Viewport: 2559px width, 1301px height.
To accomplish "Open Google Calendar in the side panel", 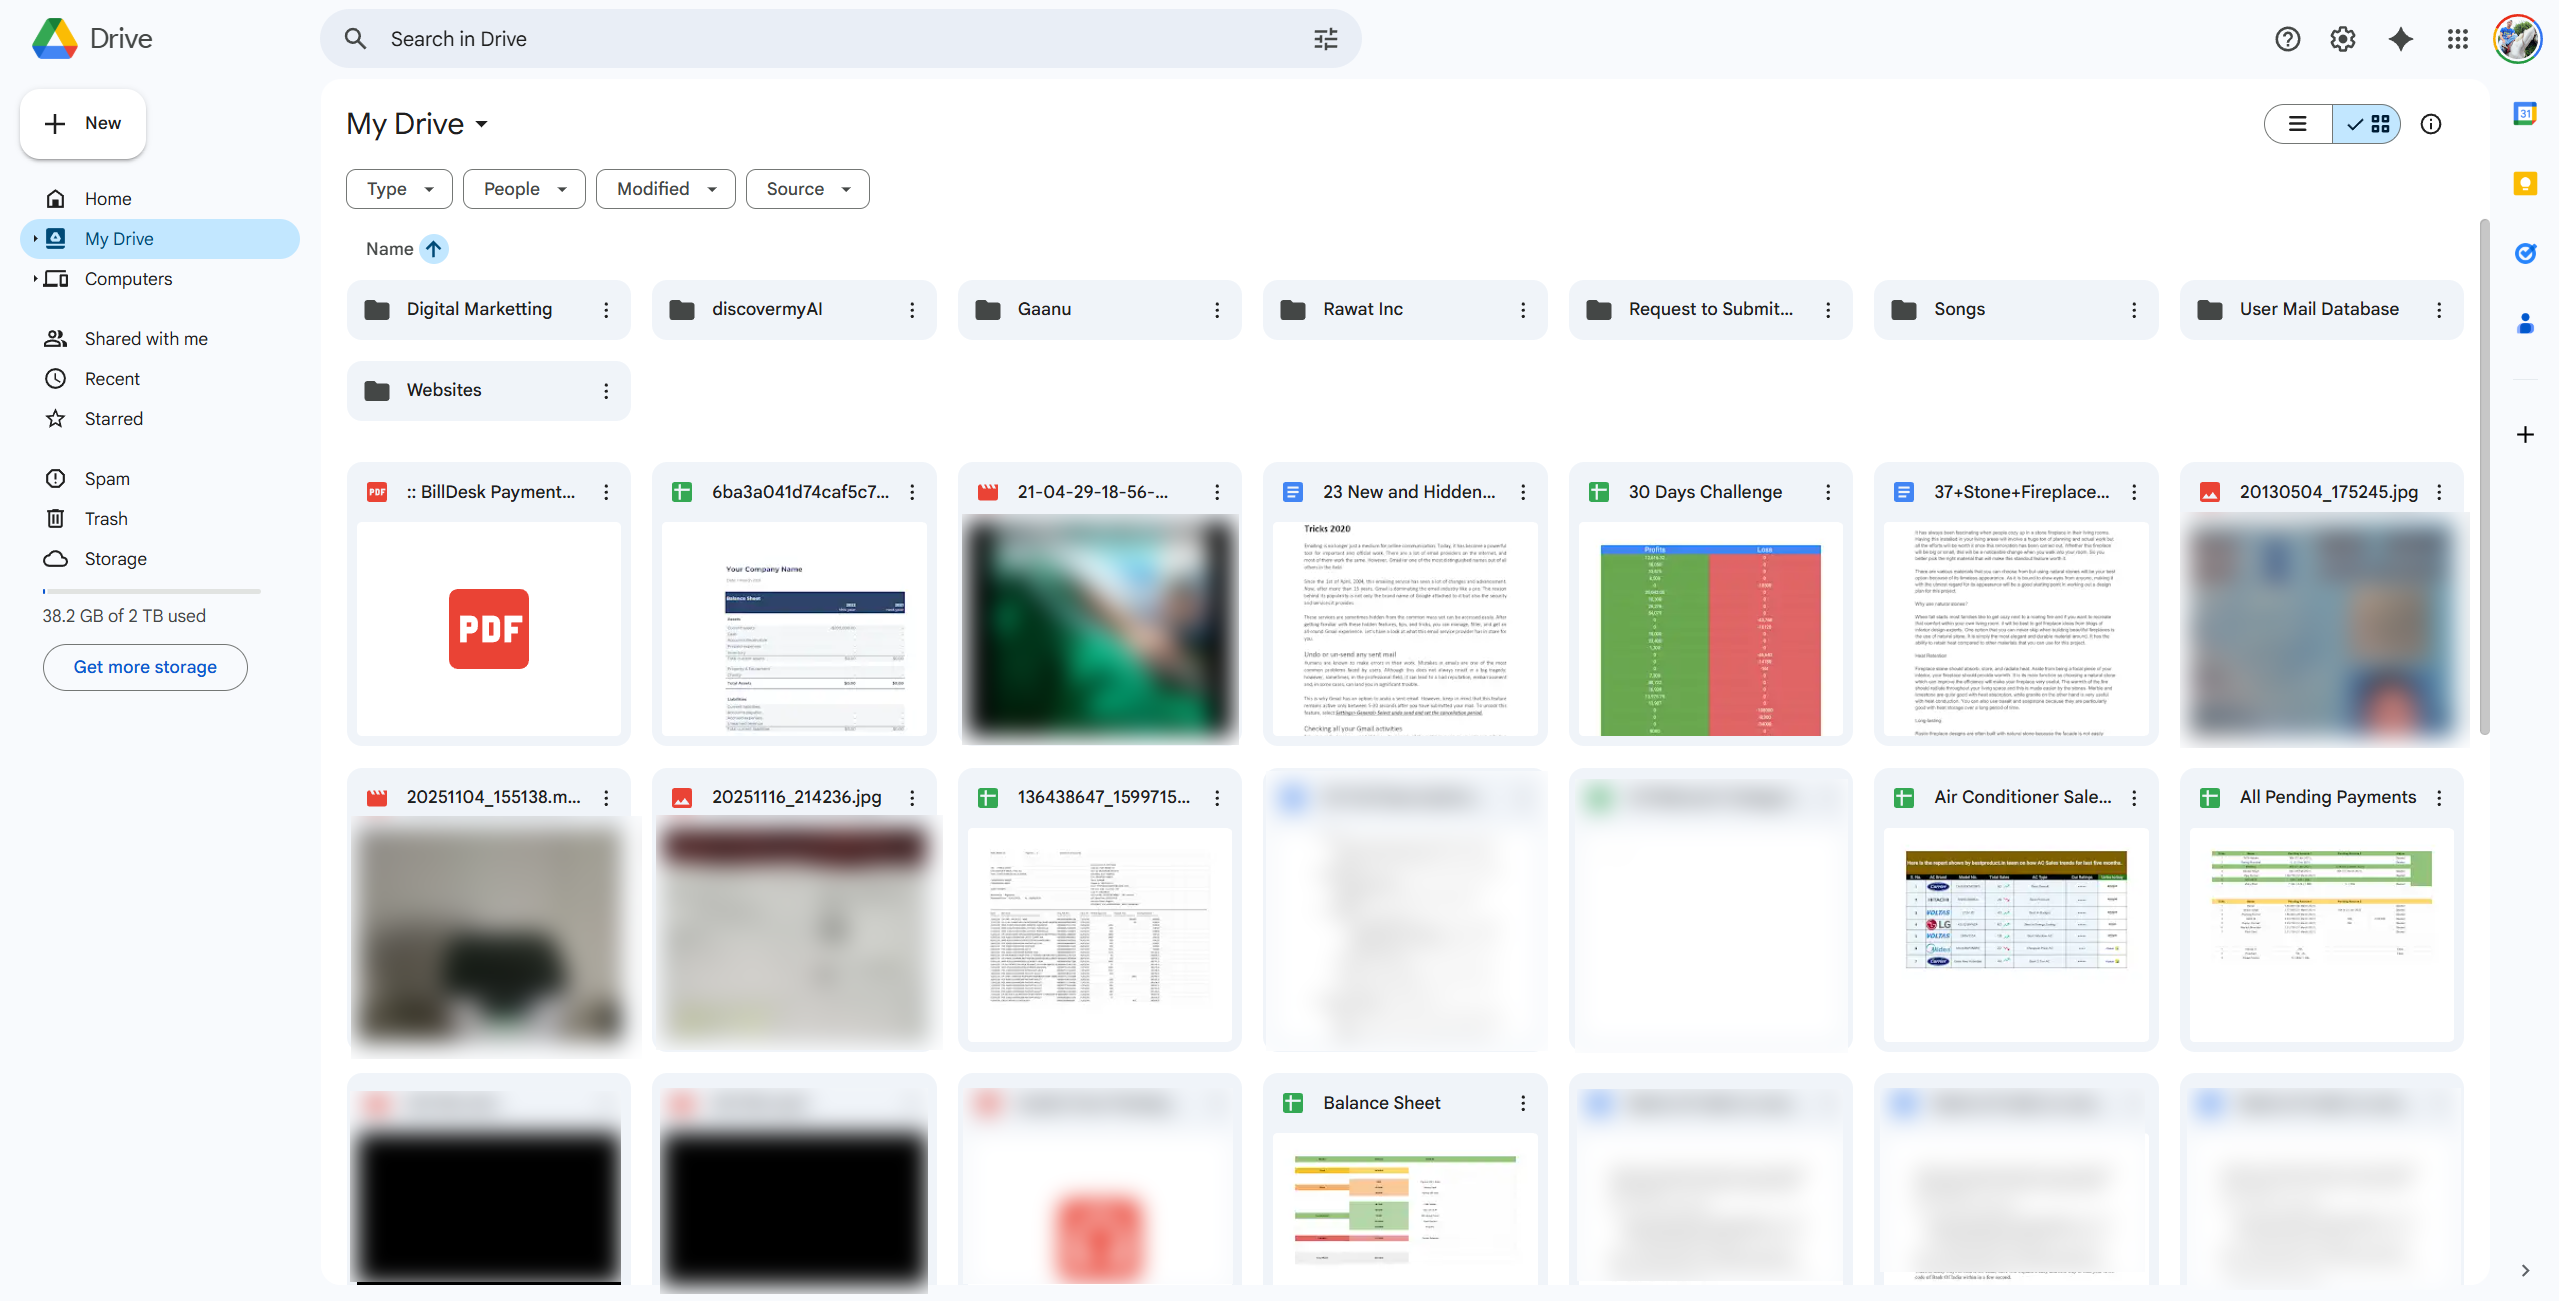I will (x=2525, y=113).
